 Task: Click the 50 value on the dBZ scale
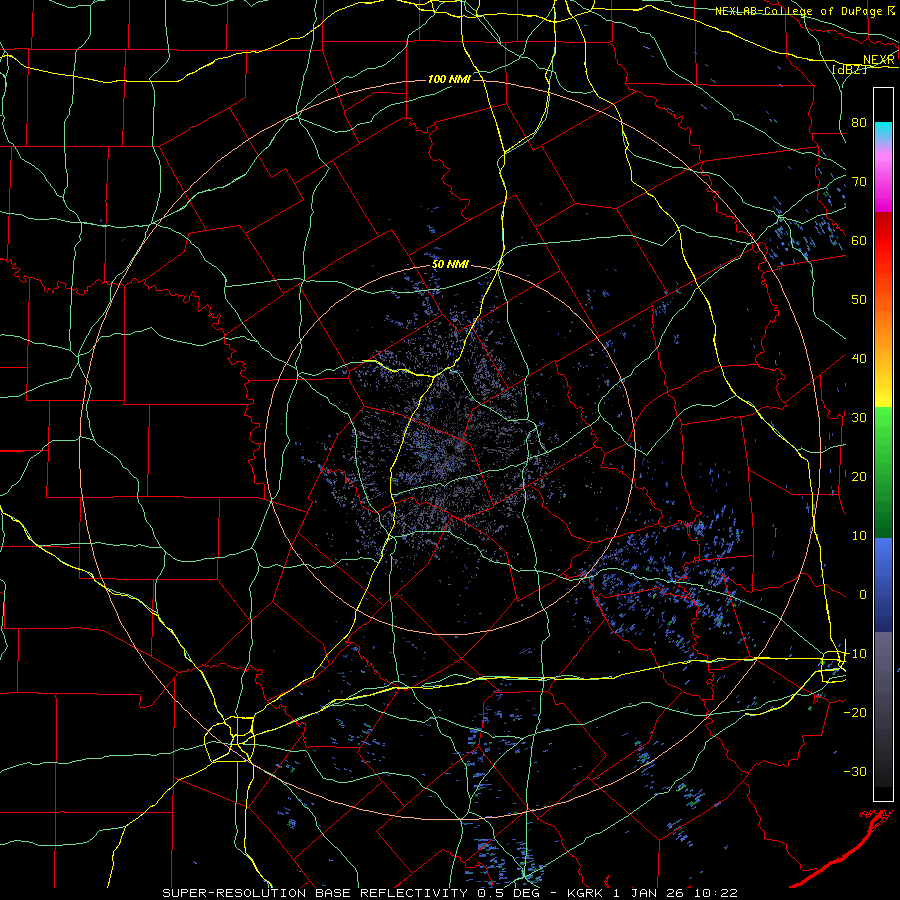pyautogui.click(x=859, y=300)
